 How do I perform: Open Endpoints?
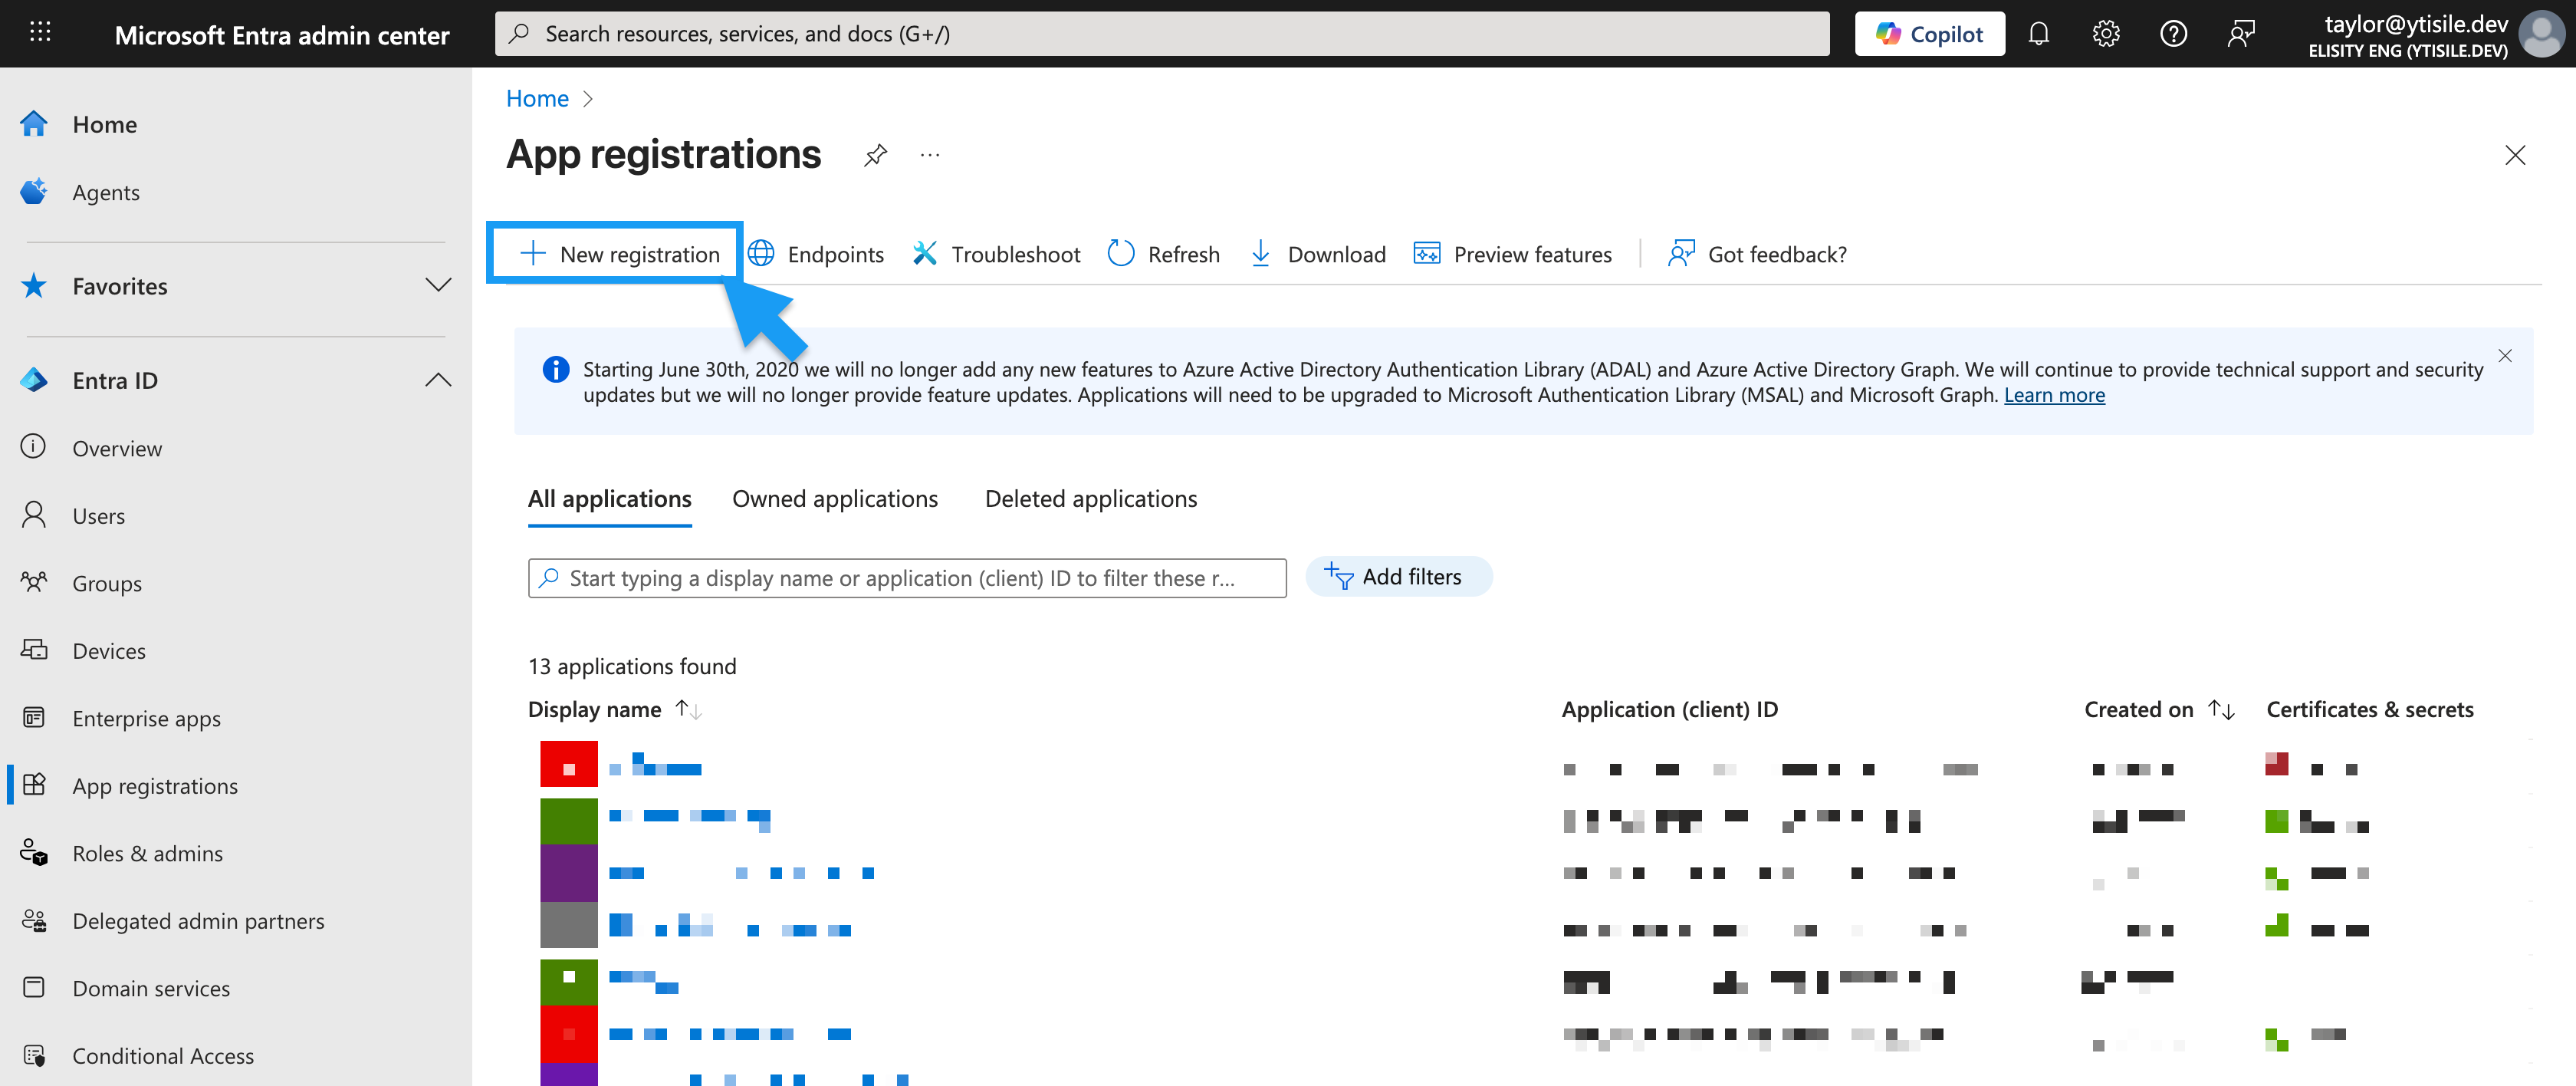coord(816,254)
